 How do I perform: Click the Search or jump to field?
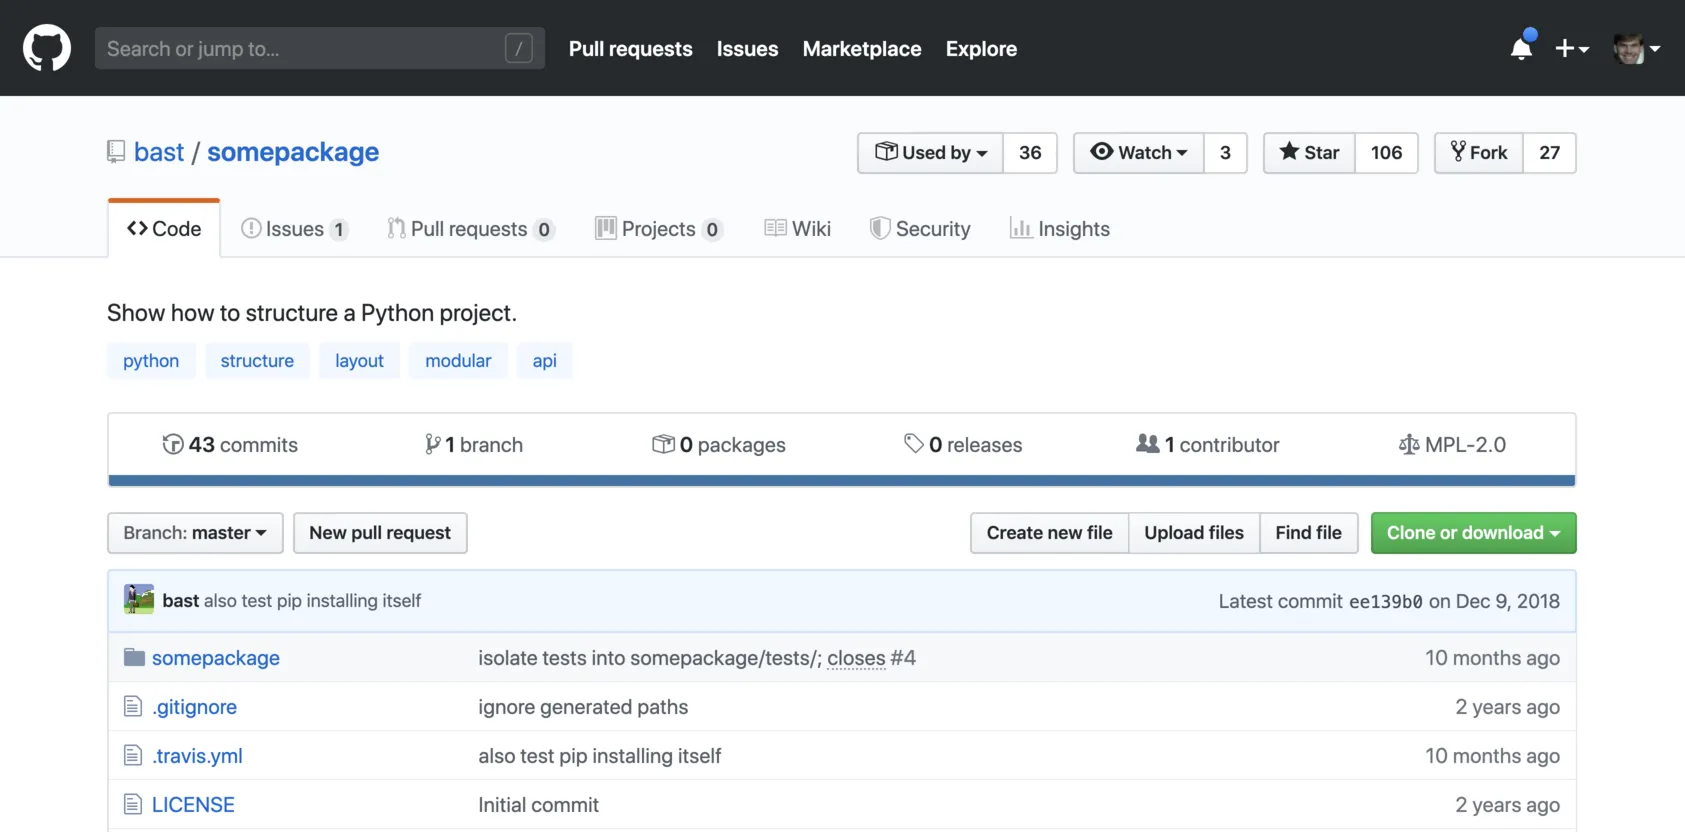[x=320, y=48]
